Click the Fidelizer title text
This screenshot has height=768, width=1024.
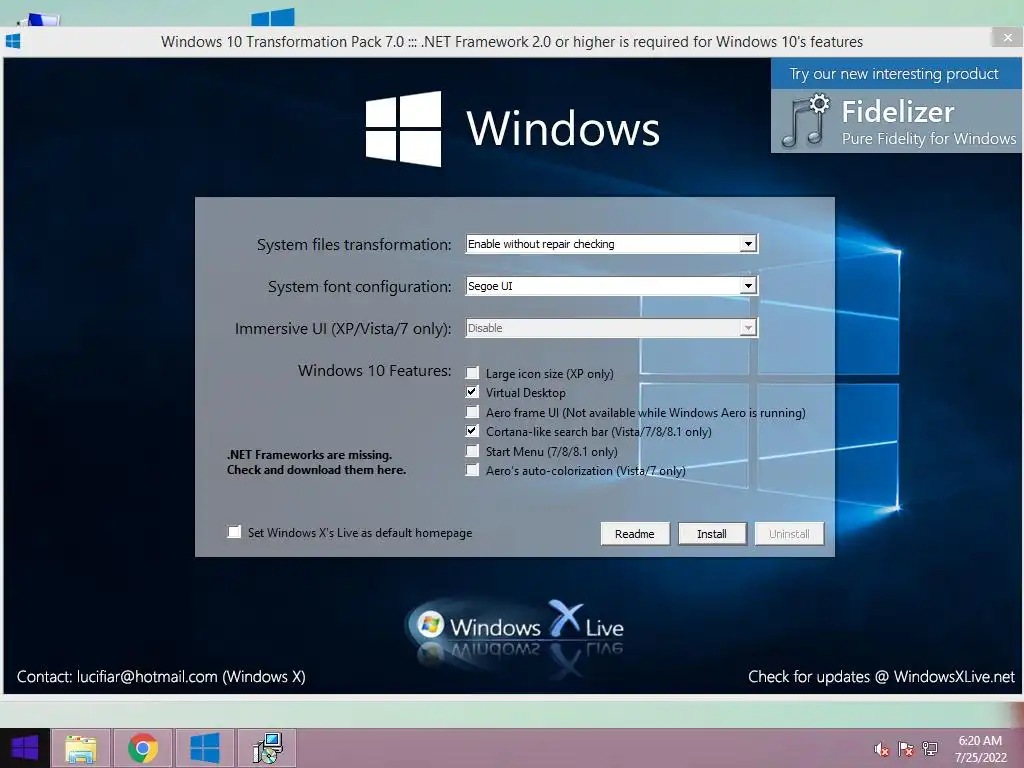pos(898,112)
